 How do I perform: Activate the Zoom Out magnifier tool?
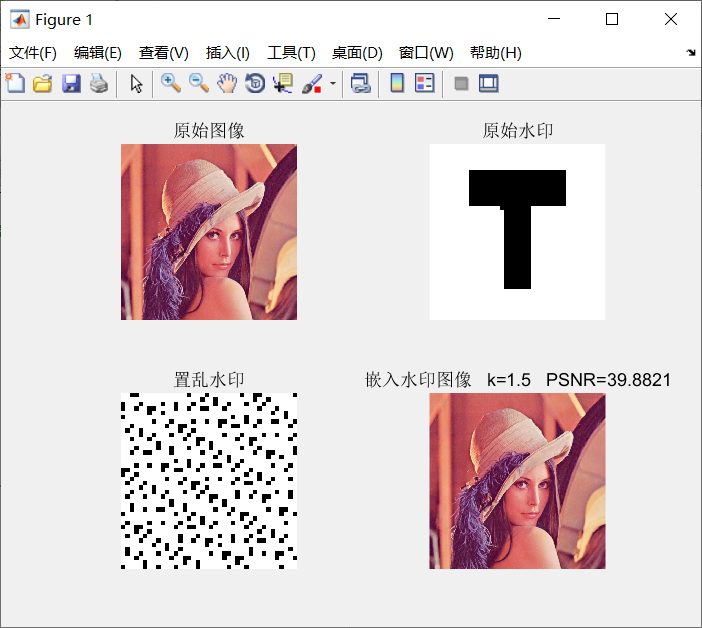click(199, 83)
